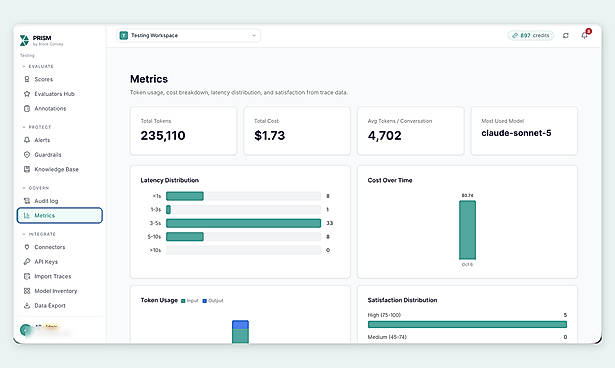The height and width of the screenshot is (368, 615).
Task: Click the Satisfaction Distribution title
Action: point(402,300)
